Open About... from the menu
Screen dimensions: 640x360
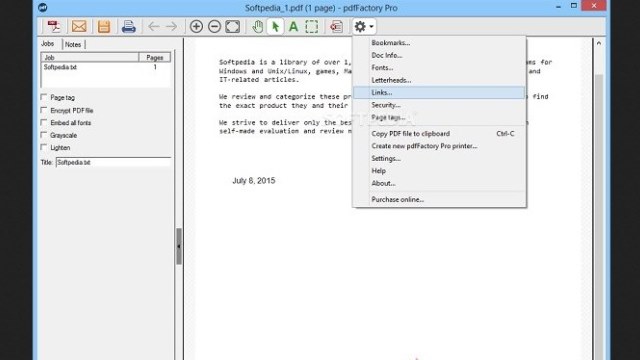pos(439,183)
